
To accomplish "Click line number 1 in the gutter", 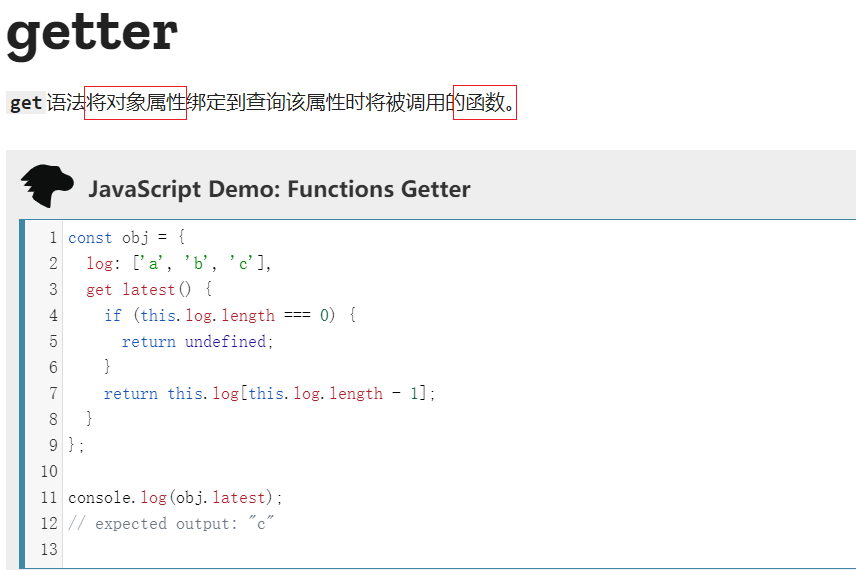I will pyautogui.click(x=52, y=238).
